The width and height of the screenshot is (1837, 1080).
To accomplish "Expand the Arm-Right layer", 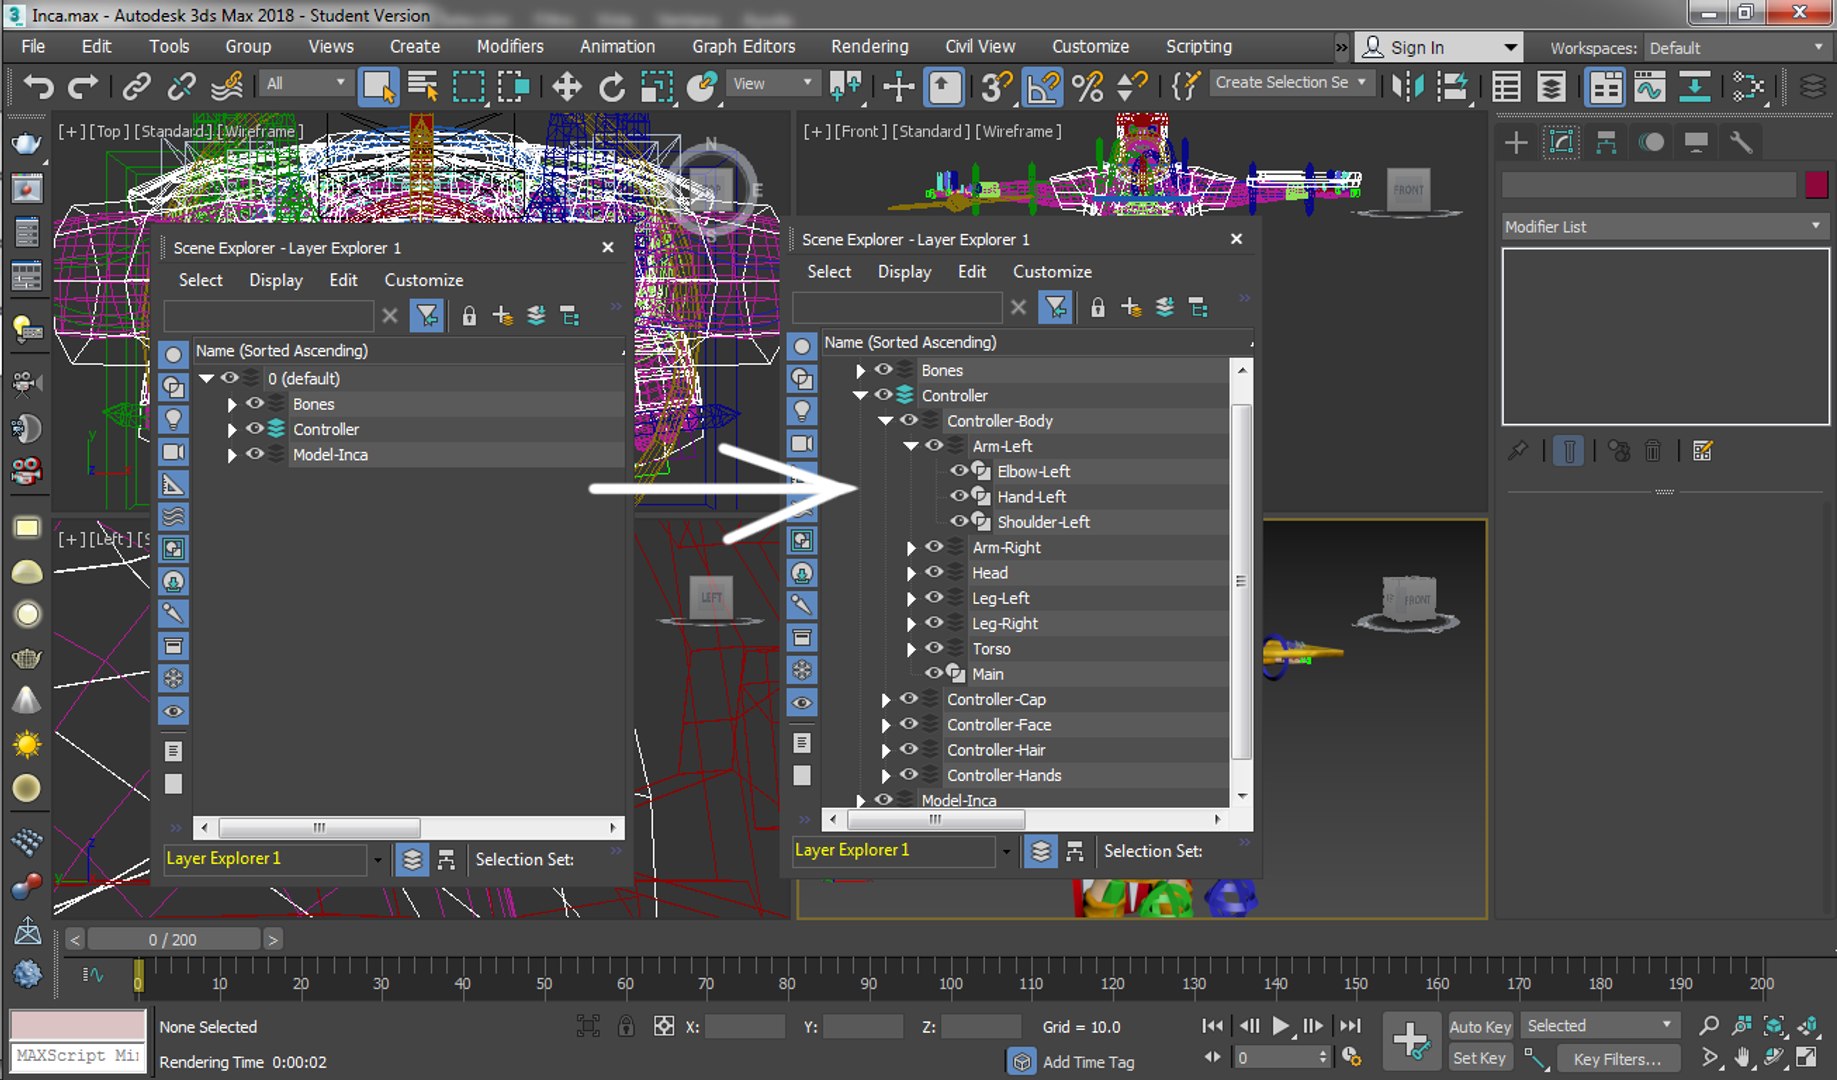I will point(911,548).
